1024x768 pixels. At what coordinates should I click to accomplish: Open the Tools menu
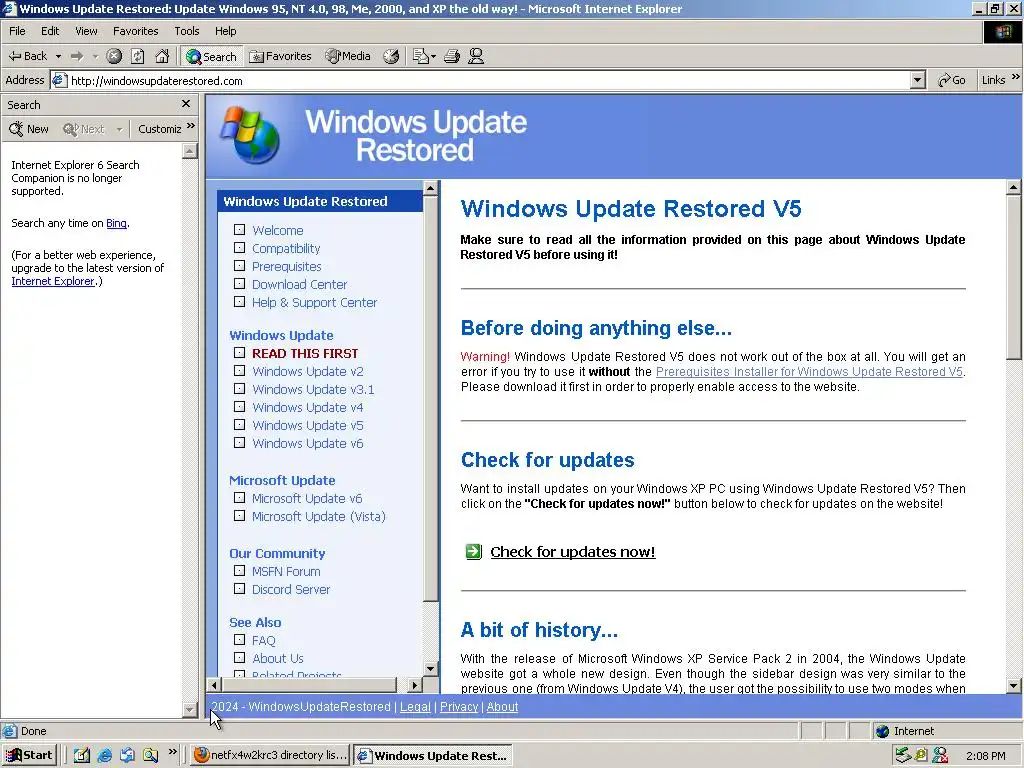[x=186, y=31]
